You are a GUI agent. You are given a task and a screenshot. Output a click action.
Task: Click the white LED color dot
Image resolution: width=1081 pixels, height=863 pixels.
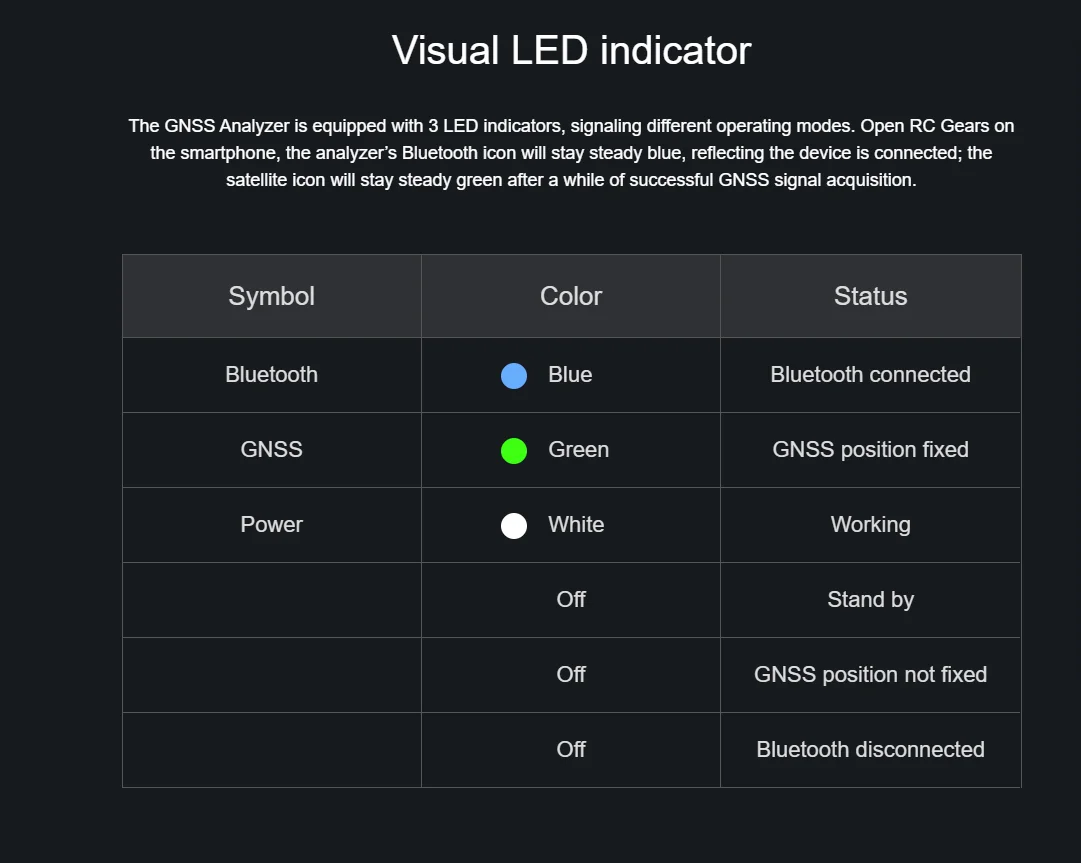coord(514,526)
